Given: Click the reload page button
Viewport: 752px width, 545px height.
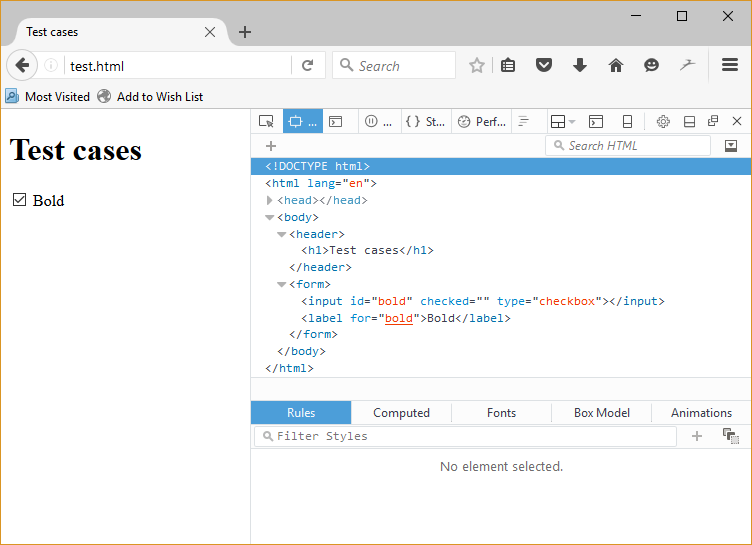Looking at the screenshot, I should point(307,66).
